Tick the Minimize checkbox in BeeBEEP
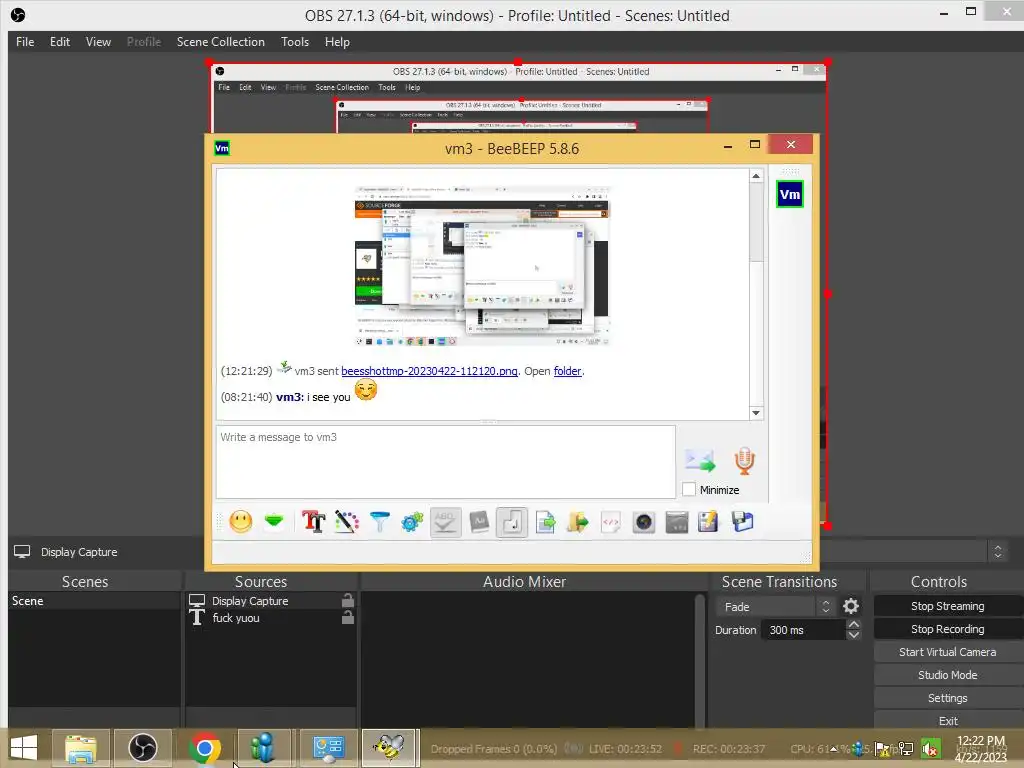Screen dimensions: 1024x768 (x=688, y=489)
